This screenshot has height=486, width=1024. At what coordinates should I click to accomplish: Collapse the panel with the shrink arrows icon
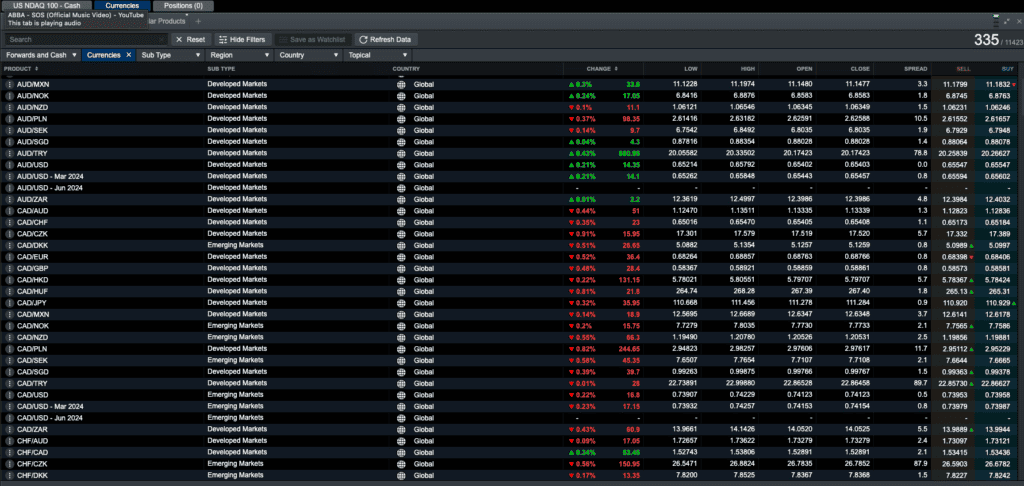pos(1008,21)
